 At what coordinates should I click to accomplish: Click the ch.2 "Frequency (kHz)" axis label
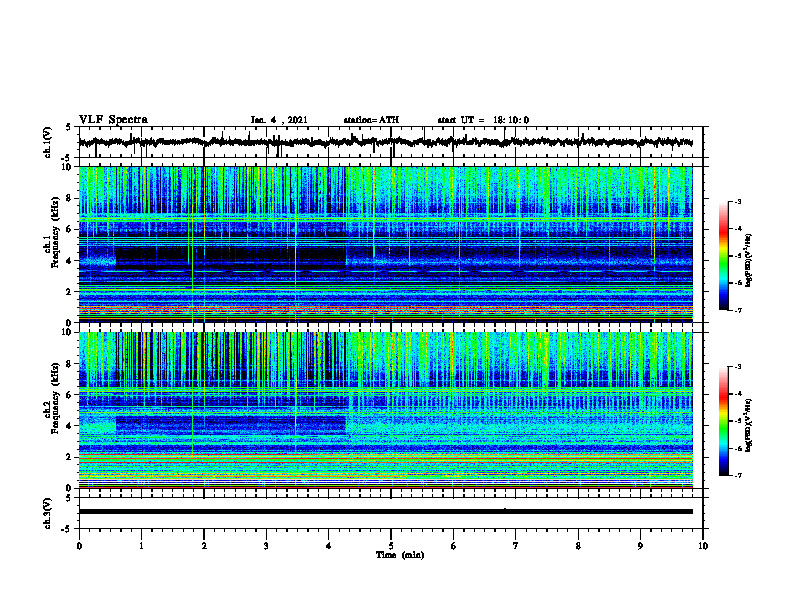56,398
